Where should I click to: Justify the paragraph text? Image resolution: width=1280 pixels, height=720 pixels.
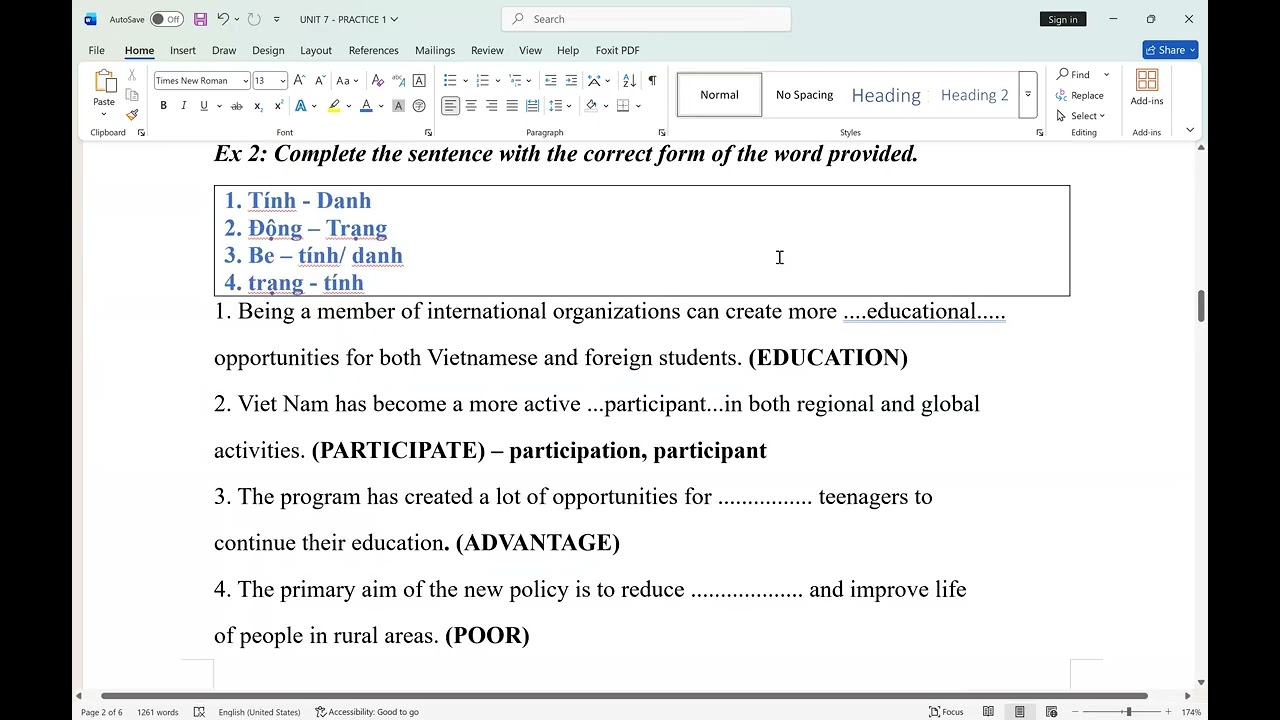click(512, 106)
